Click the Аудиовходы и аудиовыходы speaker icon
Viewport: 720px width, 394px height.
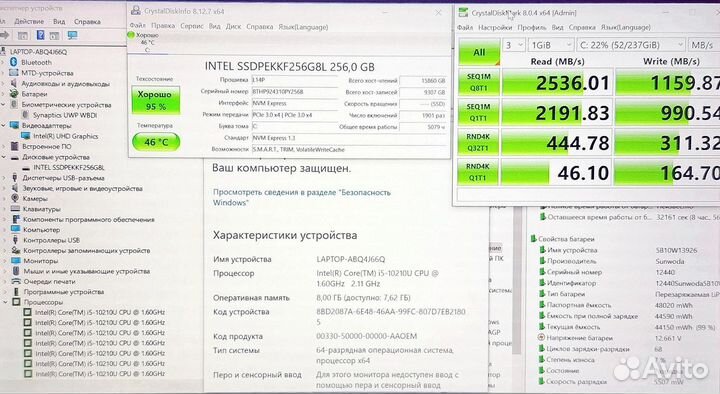(14, 83)
